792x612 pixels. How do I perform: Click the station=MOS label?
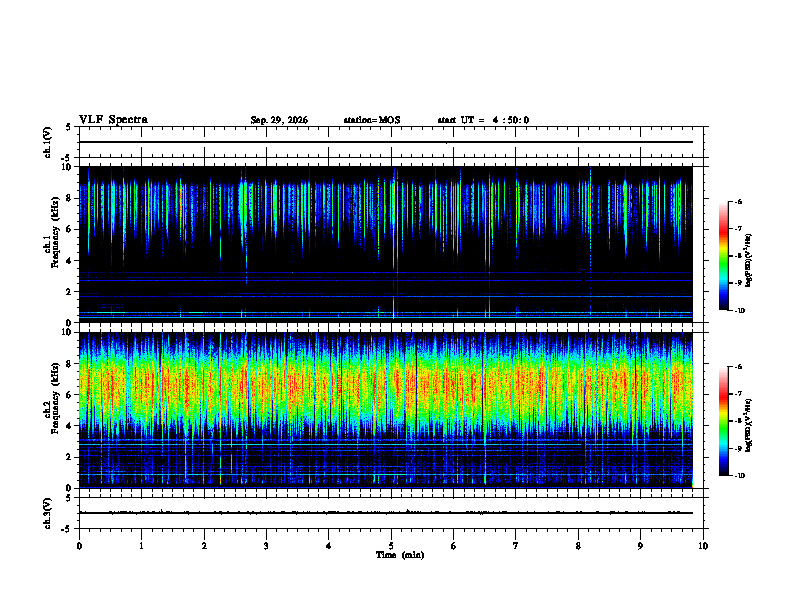coord(372,120)
